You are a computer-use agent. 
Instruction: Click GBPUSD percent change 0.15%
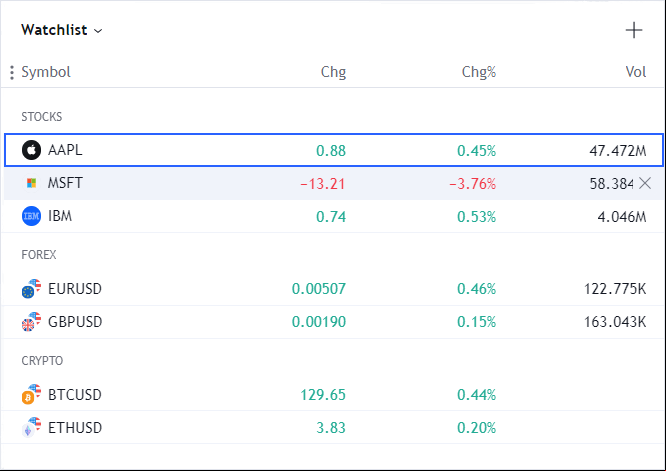pyautogui.click(x=477, y=322)
